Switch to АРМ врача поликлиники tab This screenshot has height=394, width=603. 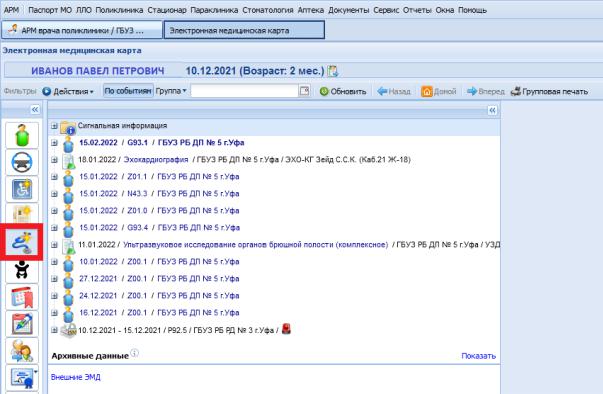pyautogui.click(x=82, y=30)
